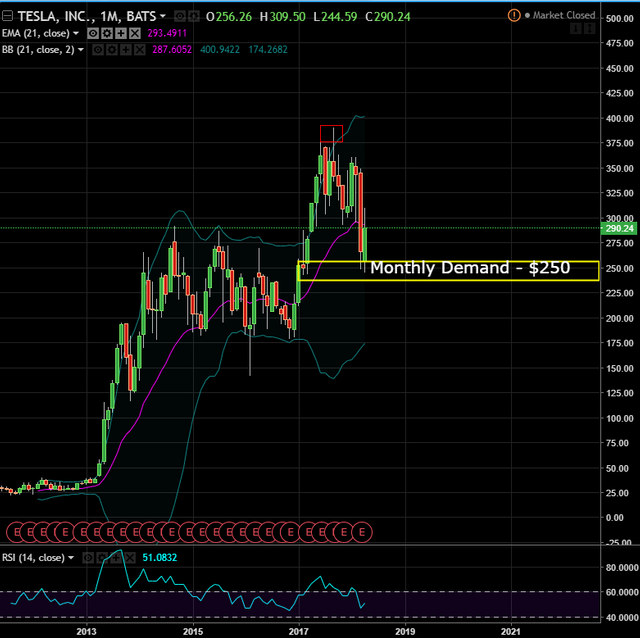
Task: Remove the EMA indicator with its X icon
Action: (135, 33)
